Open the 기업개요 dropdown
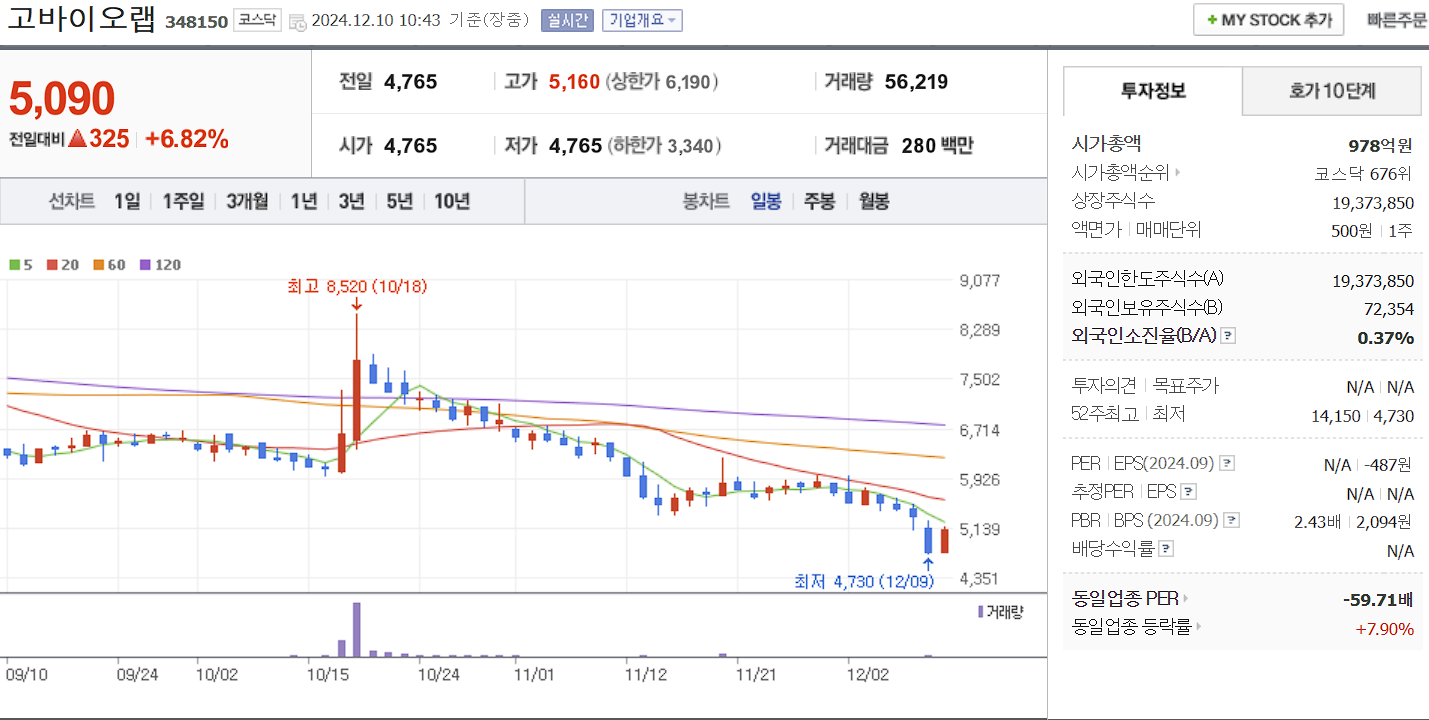 point(641,19)
